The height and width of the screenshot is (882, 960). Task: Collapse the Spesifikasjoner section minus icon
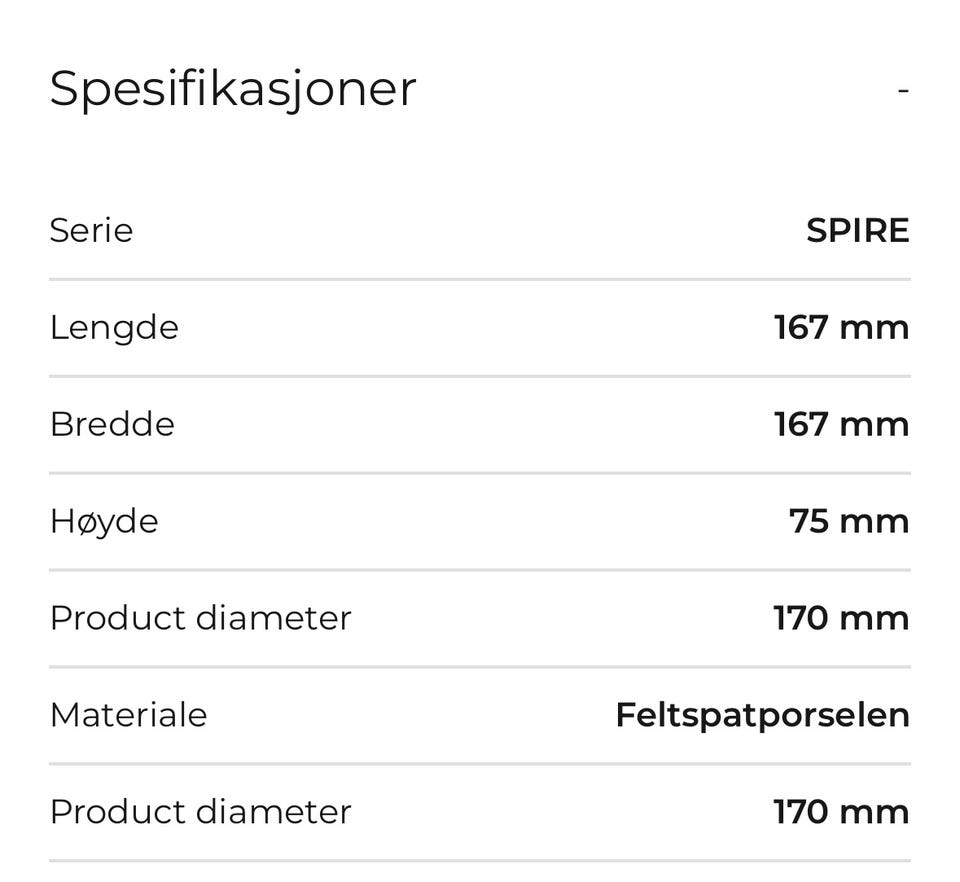coord(903,91)
